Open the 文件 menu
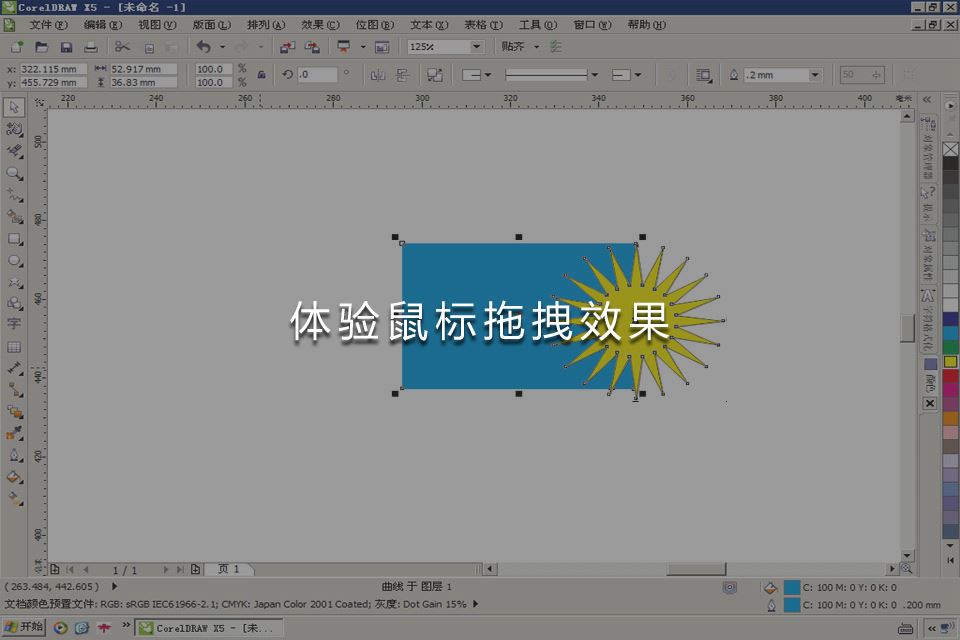 point(48,25)
